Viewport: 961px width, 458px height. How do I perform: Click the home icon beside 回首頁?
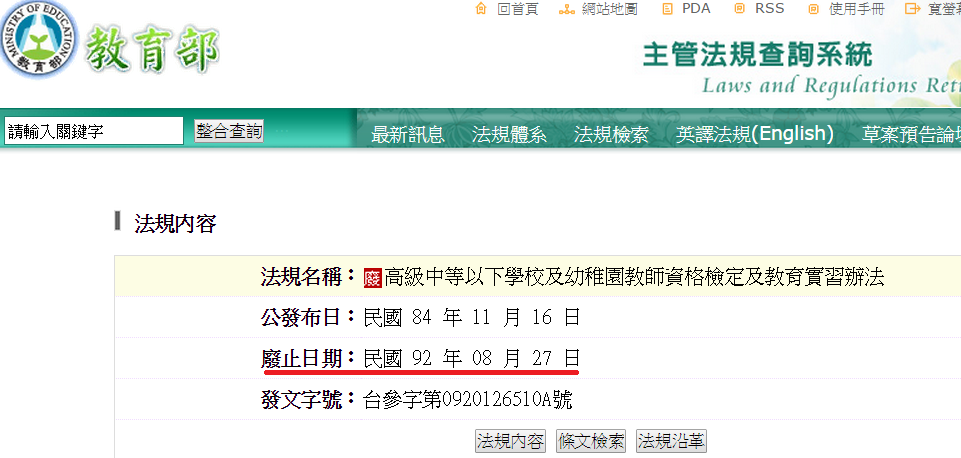pyautogui.click(x=481, y=9)
